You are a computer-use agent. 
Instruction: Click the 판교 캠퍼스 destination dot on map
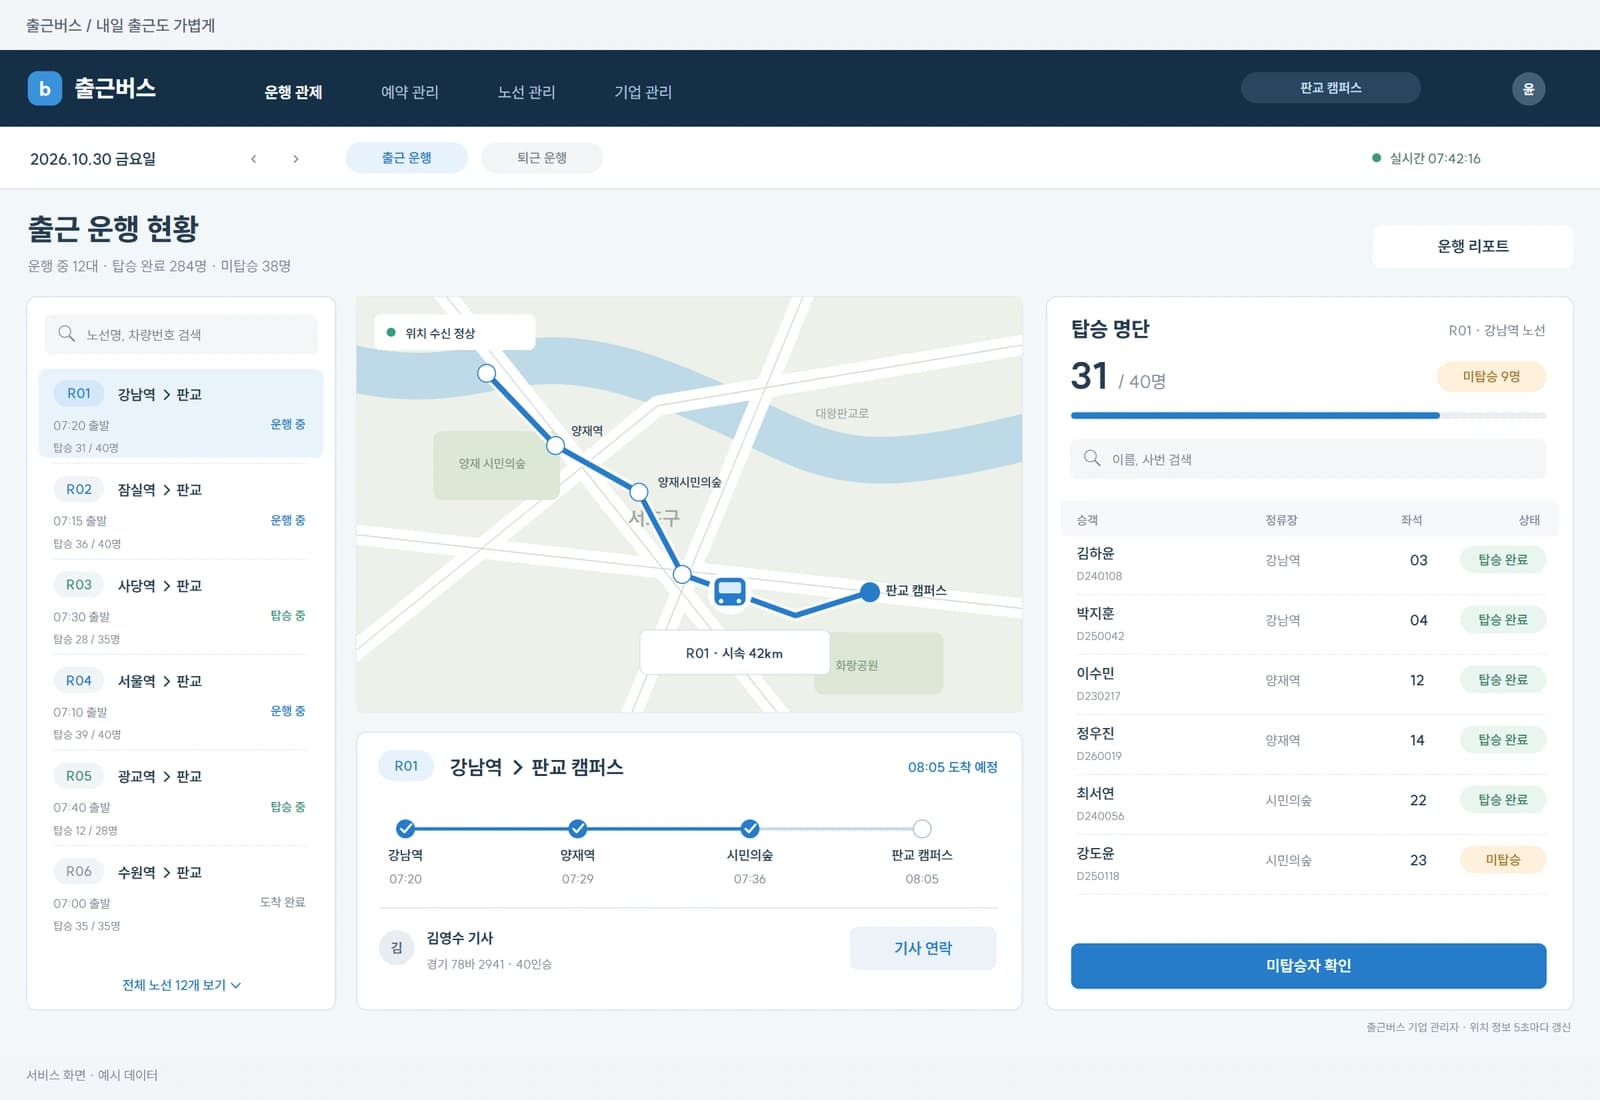tap(870, 592)
